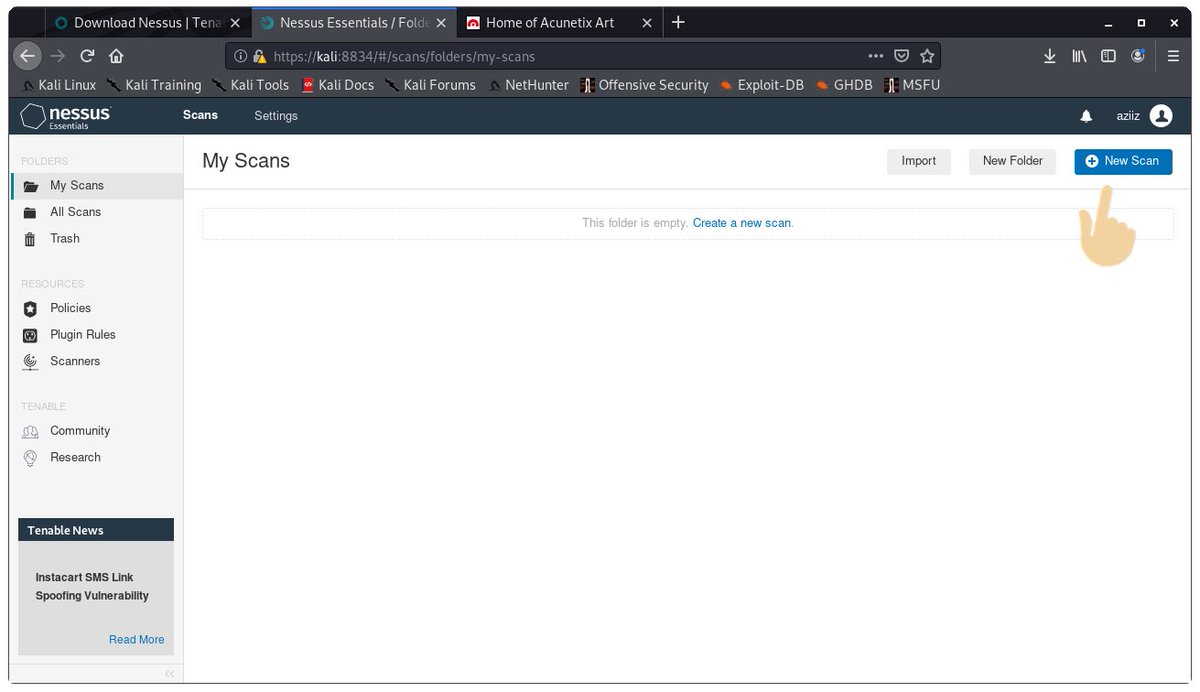Collapse the sidebar with double chevron

(x=169, y=673)
